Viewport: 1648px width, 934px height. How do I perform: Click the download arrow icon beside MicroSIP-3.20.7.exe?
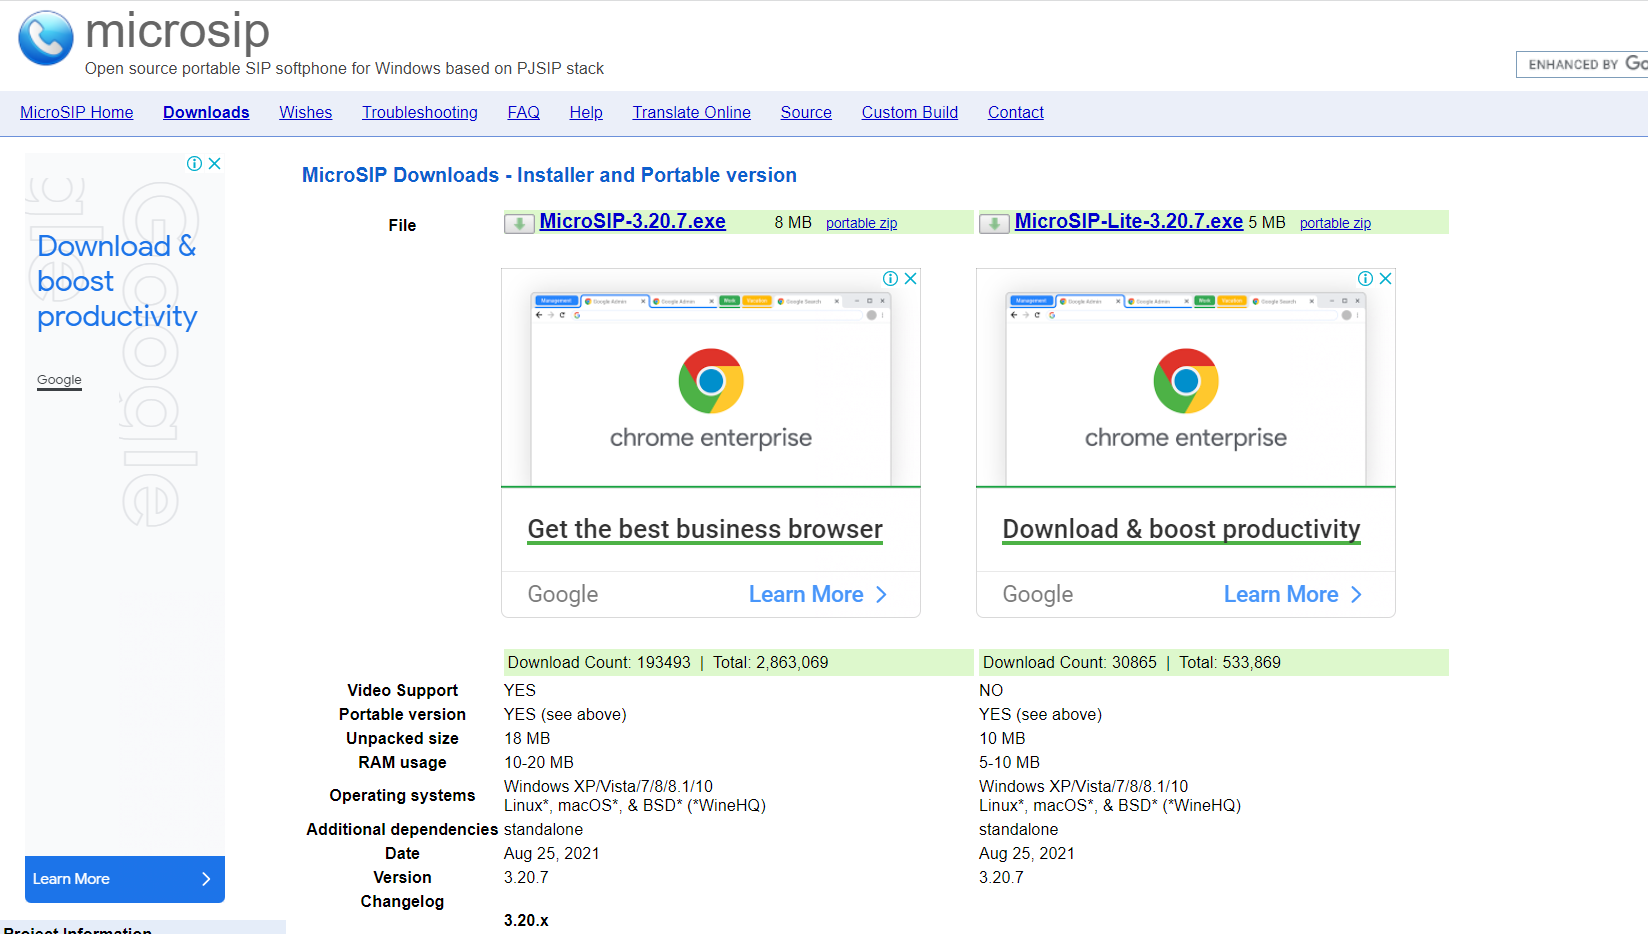[519, 224]
